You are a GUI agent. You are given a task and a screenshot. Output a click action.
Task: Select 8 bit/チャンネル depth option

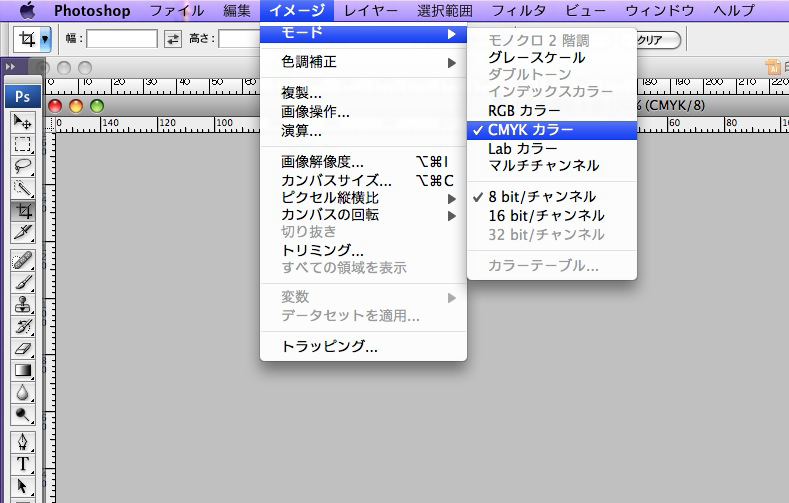(x=552, y=197)
